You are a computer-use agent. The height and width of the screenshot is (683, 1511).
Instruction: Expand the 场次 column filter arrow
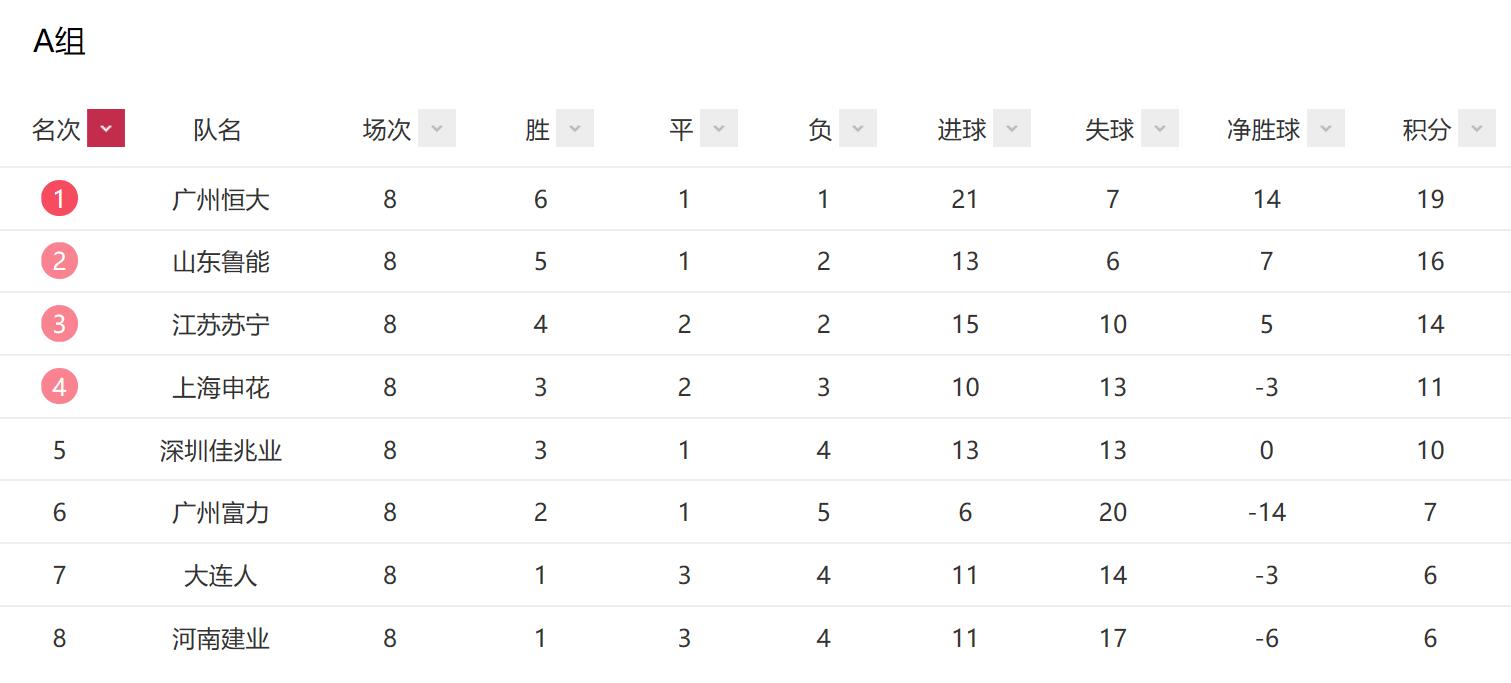tap(436, 128)
